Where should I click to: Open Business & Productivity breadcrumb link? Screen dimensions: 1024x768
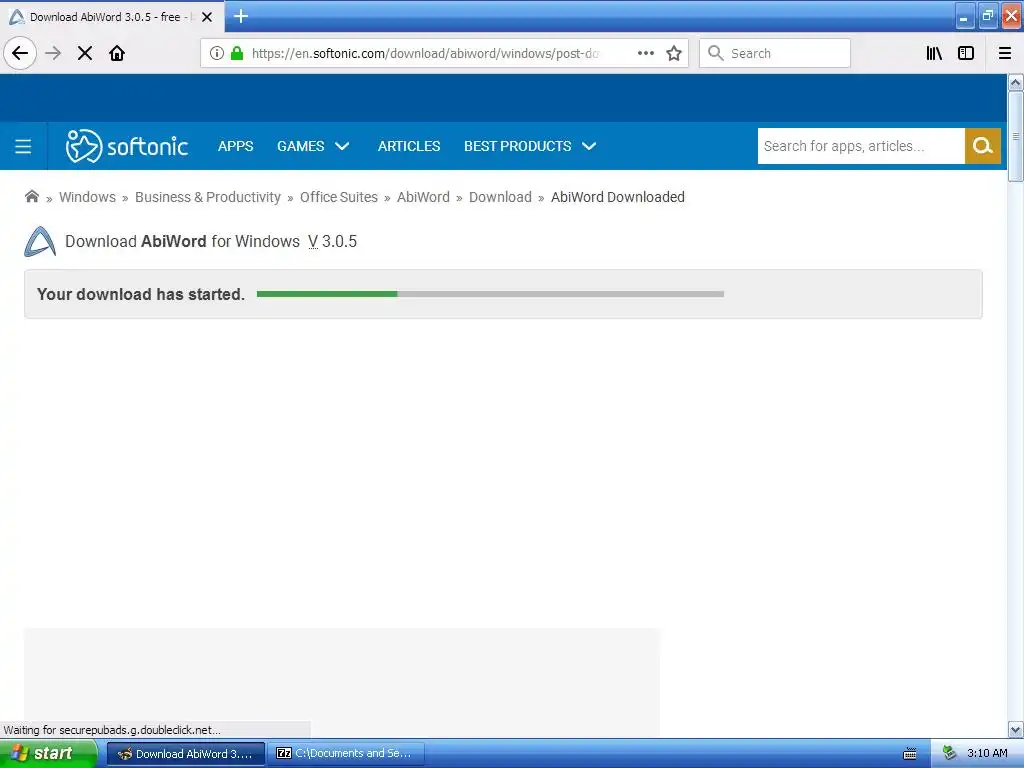(x=208, y=197)
